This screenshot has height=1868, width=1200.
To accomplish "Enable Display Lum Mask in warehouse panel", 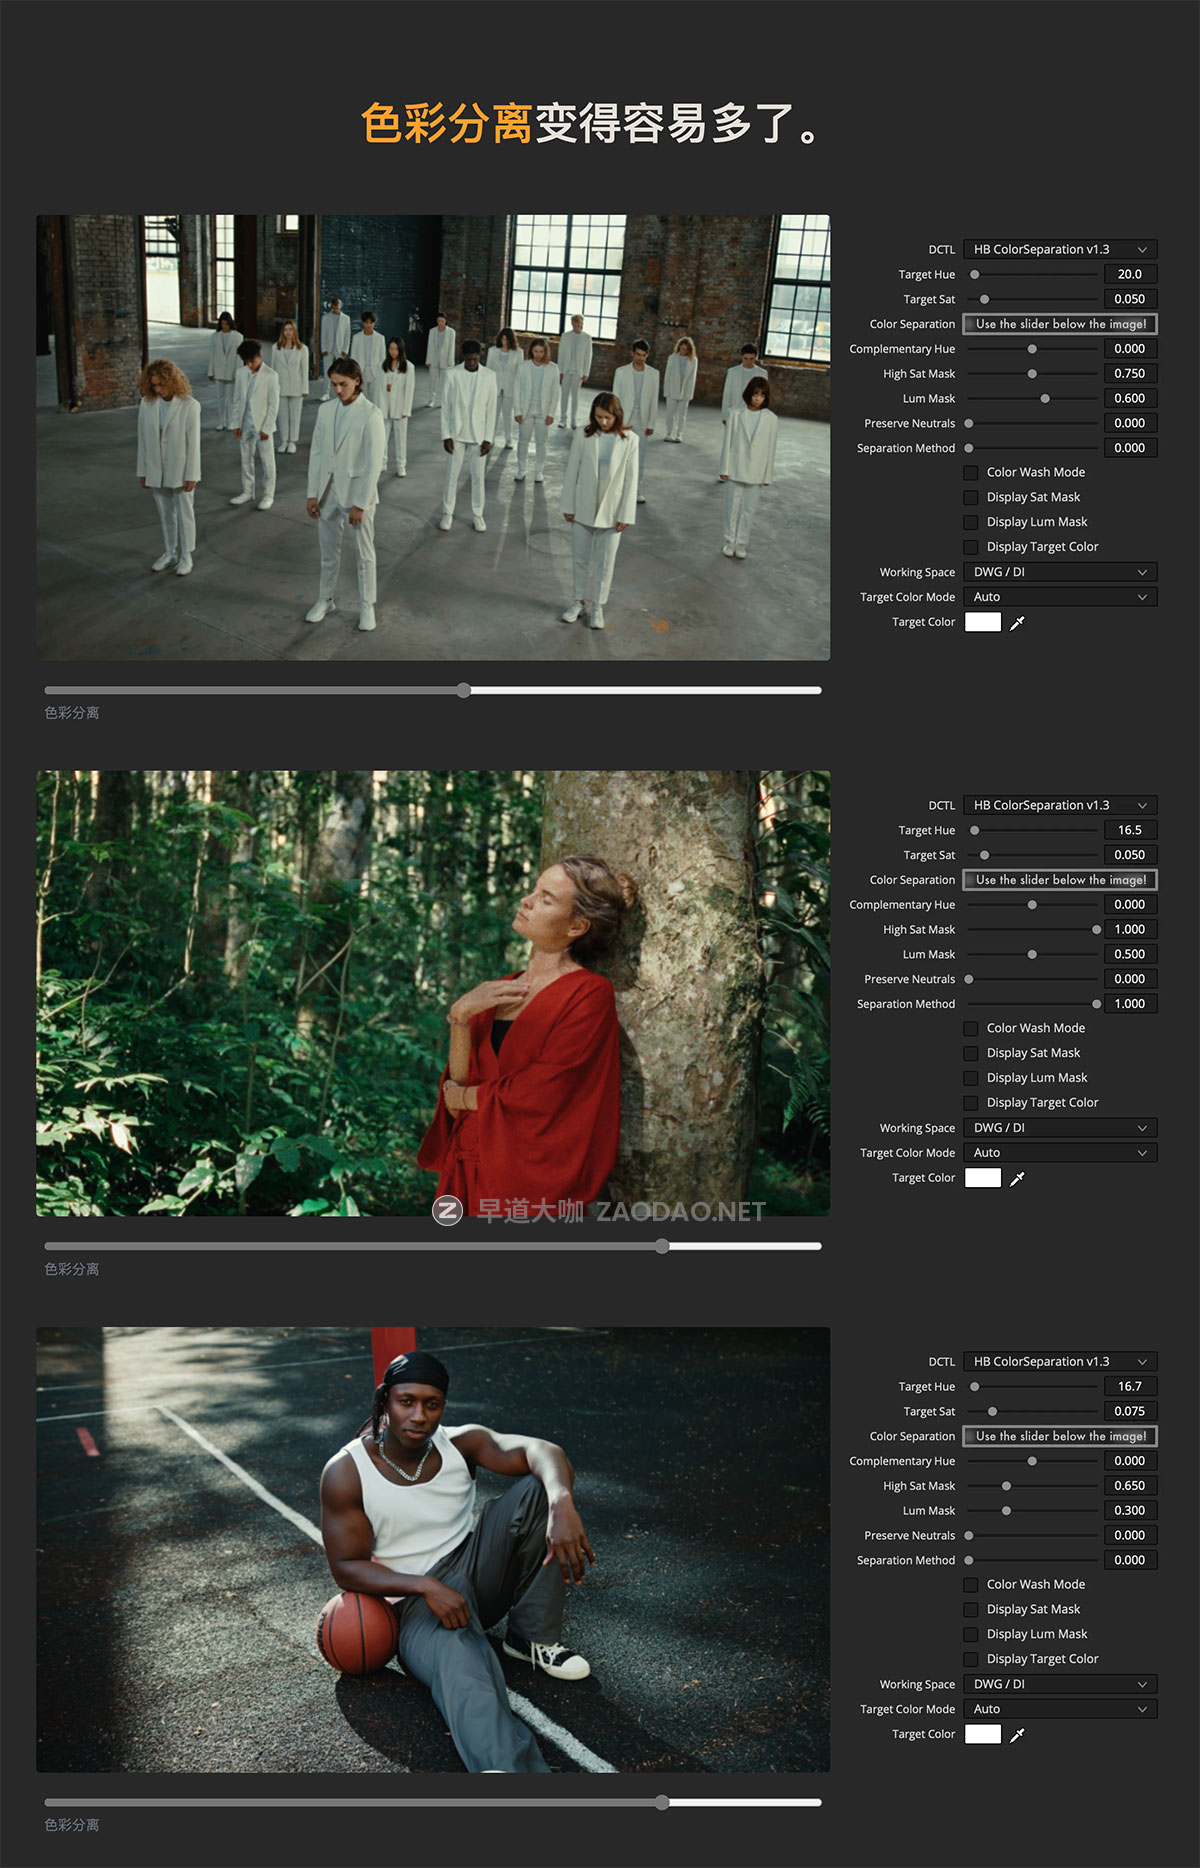I will coord(971,522).
